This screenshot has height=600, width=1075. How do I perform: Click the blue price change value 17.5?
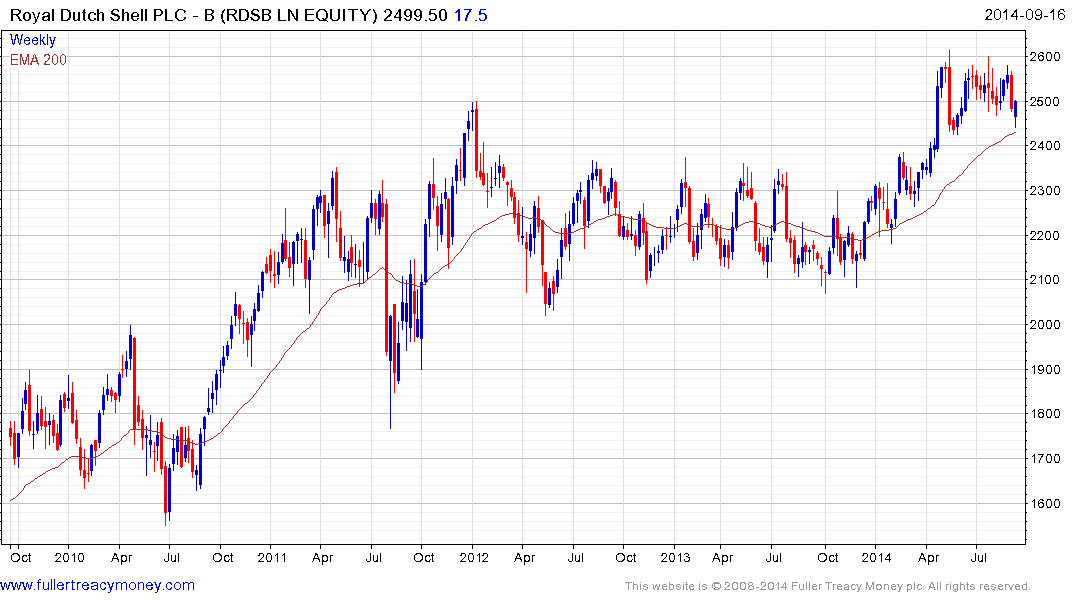click(470, 15)
